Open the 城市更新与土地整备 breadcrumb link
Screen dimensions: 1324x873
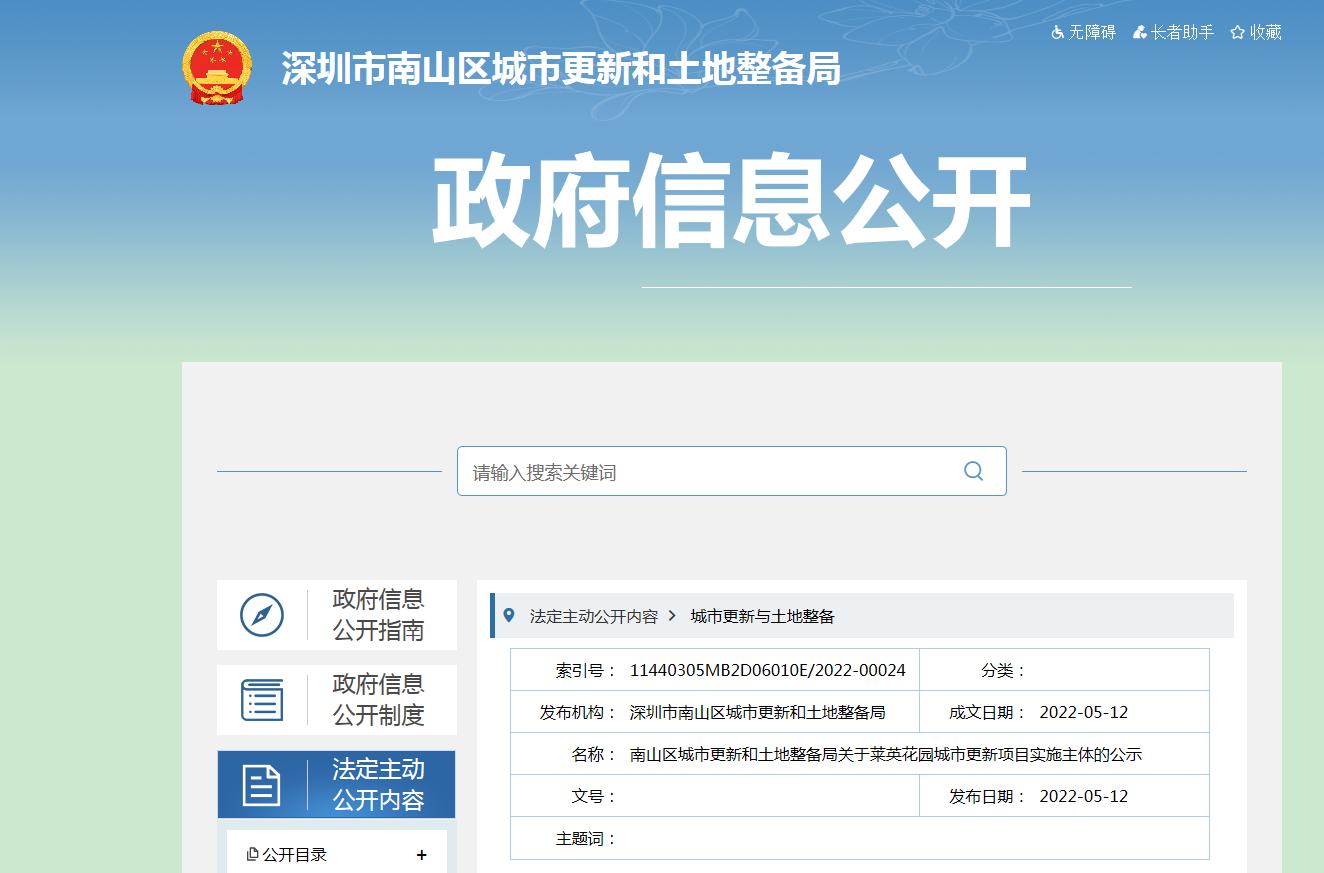[762, 617]
